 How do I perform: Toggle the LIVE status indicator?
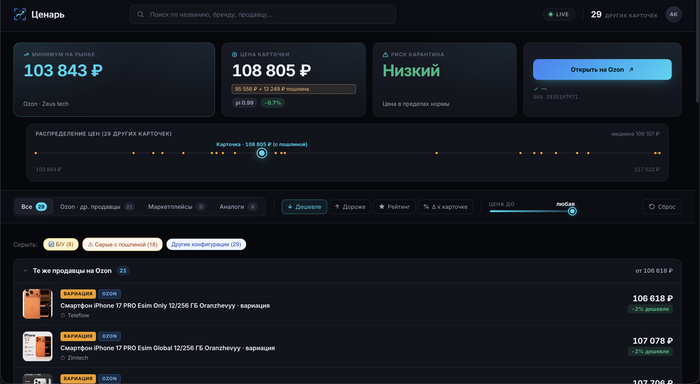click(558, 14)
